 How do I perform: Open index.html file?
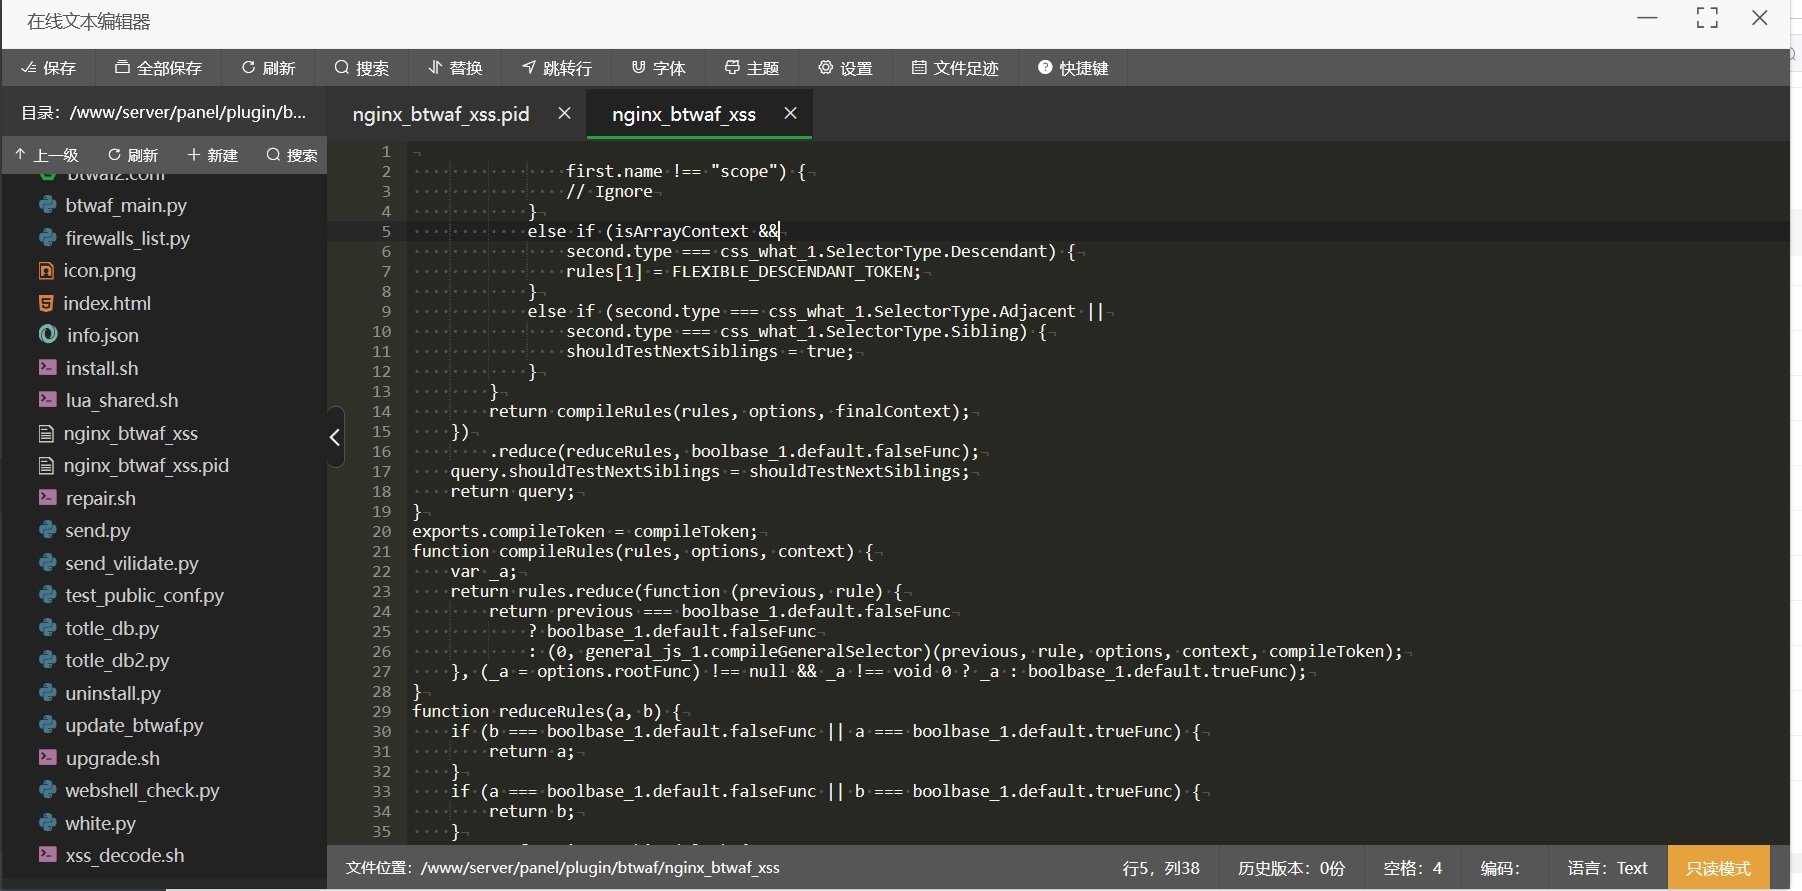(x=107, y=303)
